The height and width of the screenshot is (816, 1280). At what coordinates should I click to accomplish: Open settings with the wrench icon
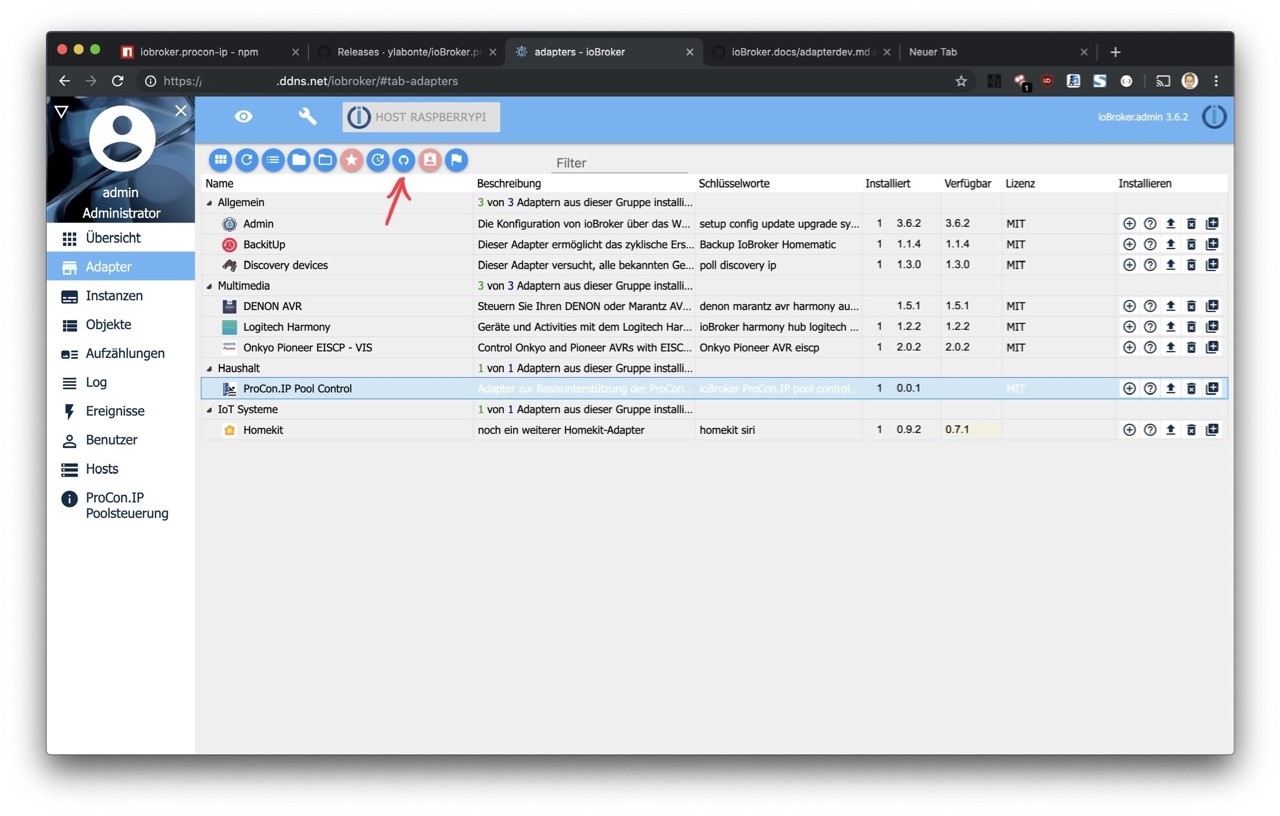pos(307,117)
